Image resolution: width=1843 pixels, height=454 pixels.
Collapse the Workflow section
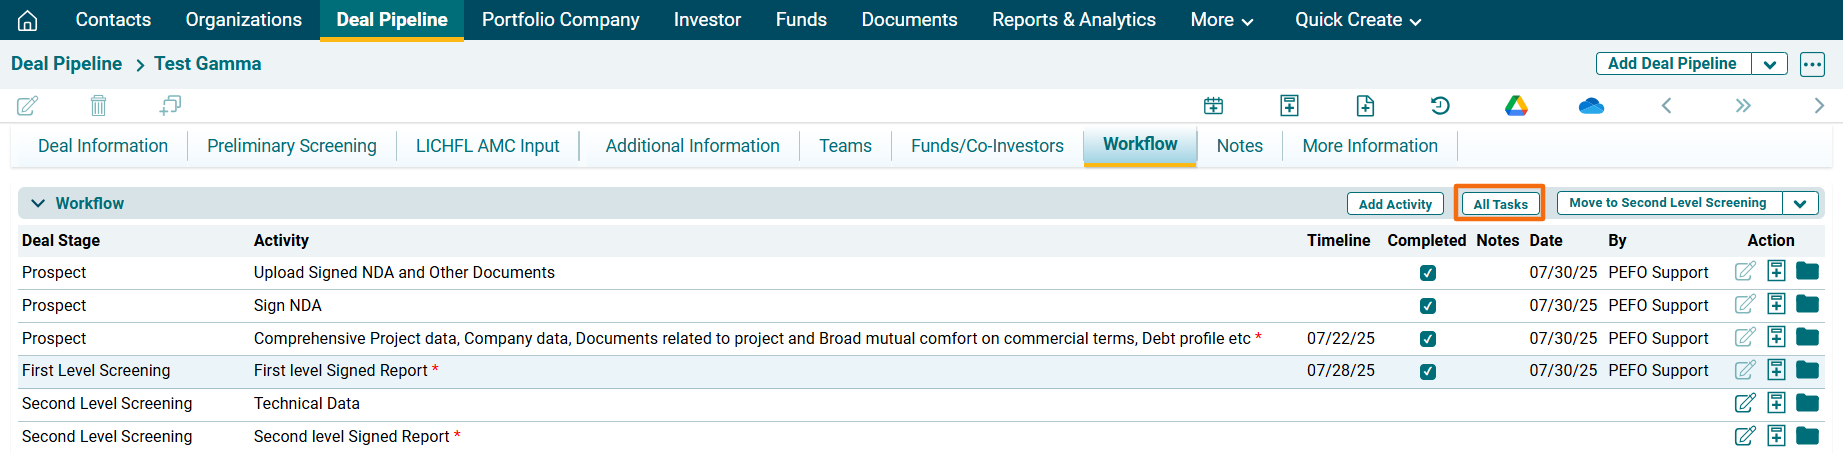(38, 203)
